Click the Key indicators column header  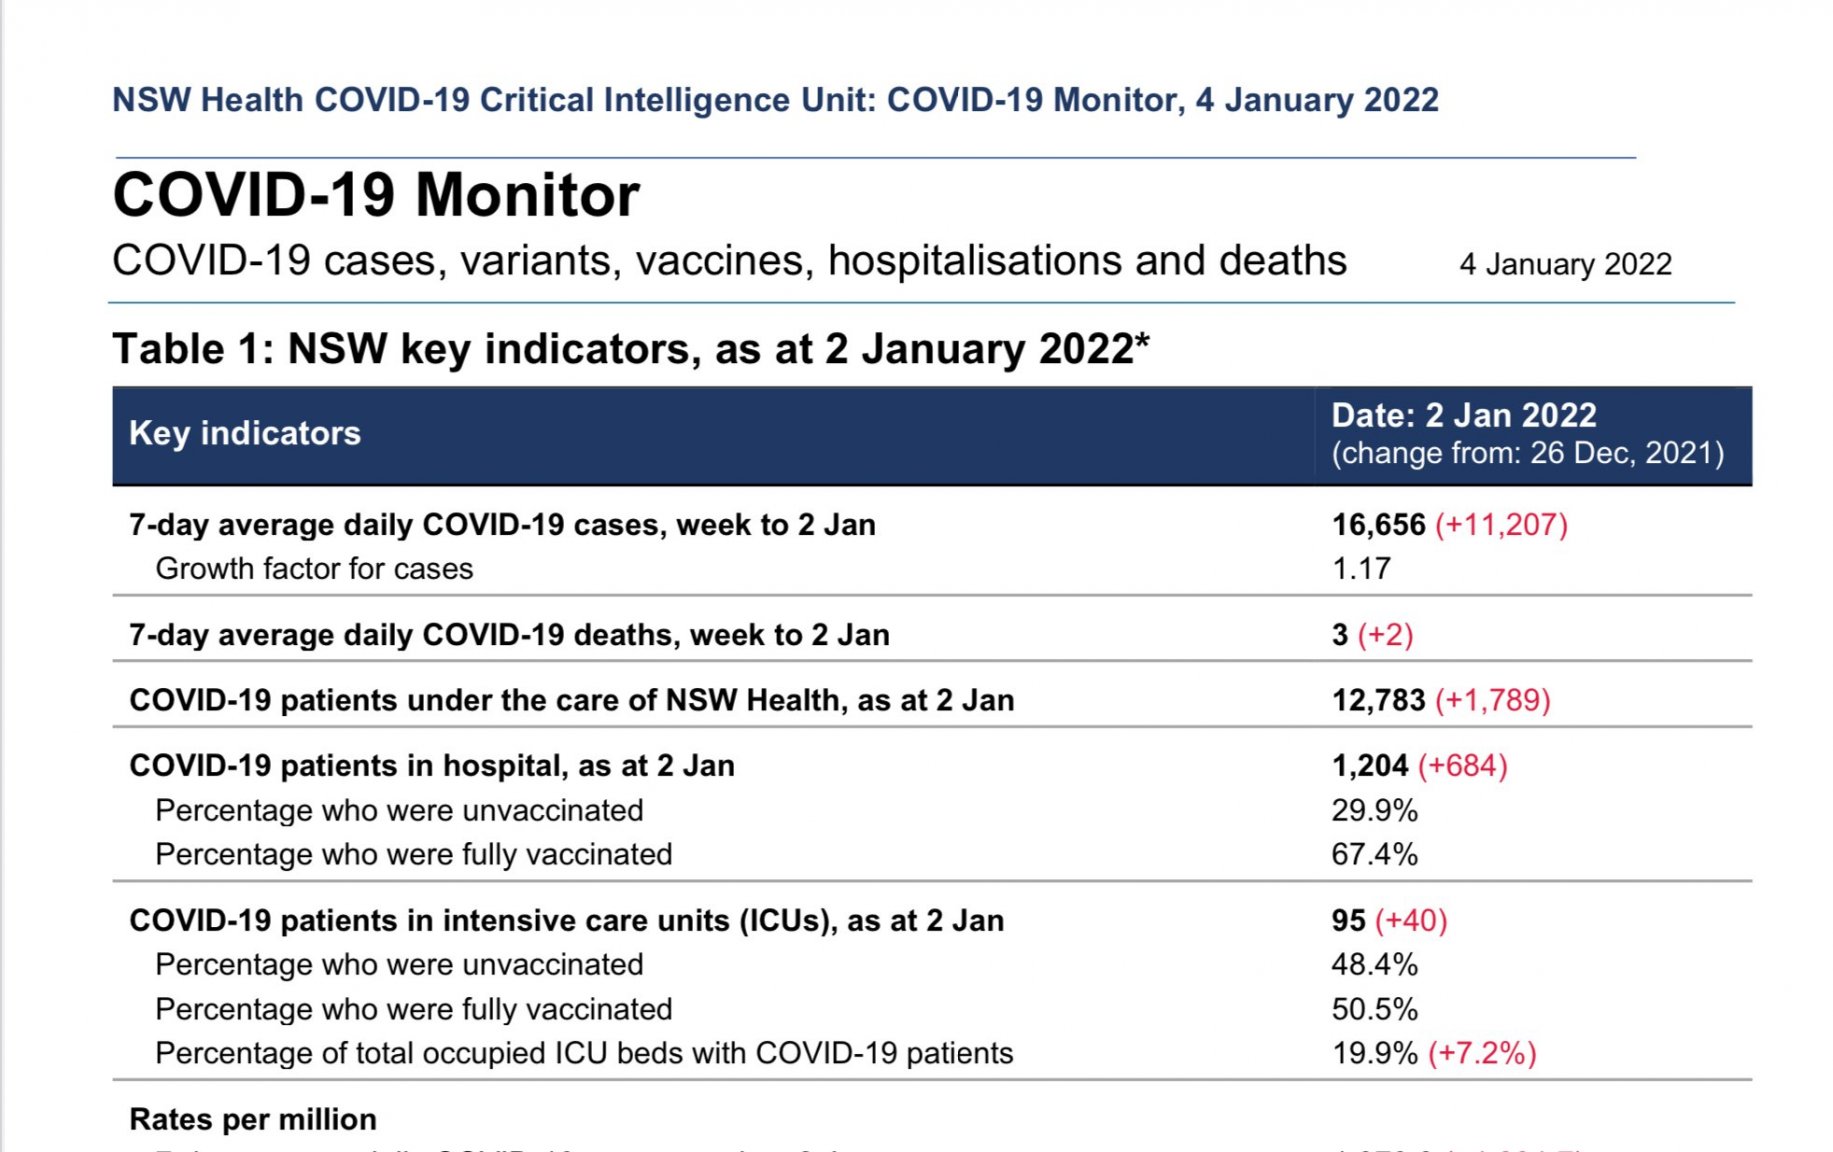[x=245, y=433]
